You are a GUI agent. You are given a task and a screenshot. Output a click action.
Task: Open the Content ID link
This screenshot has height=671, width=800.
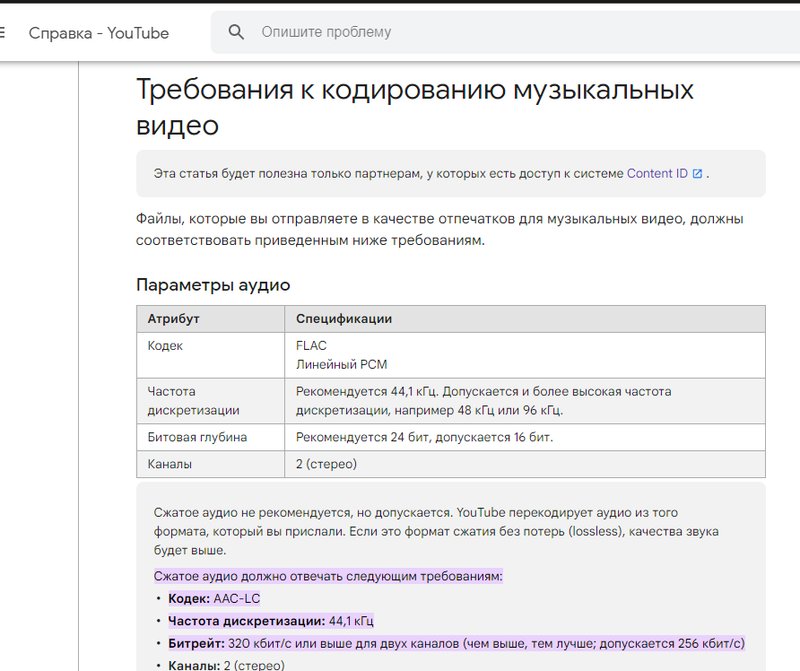pyautogui.click(x=657, y=173)
